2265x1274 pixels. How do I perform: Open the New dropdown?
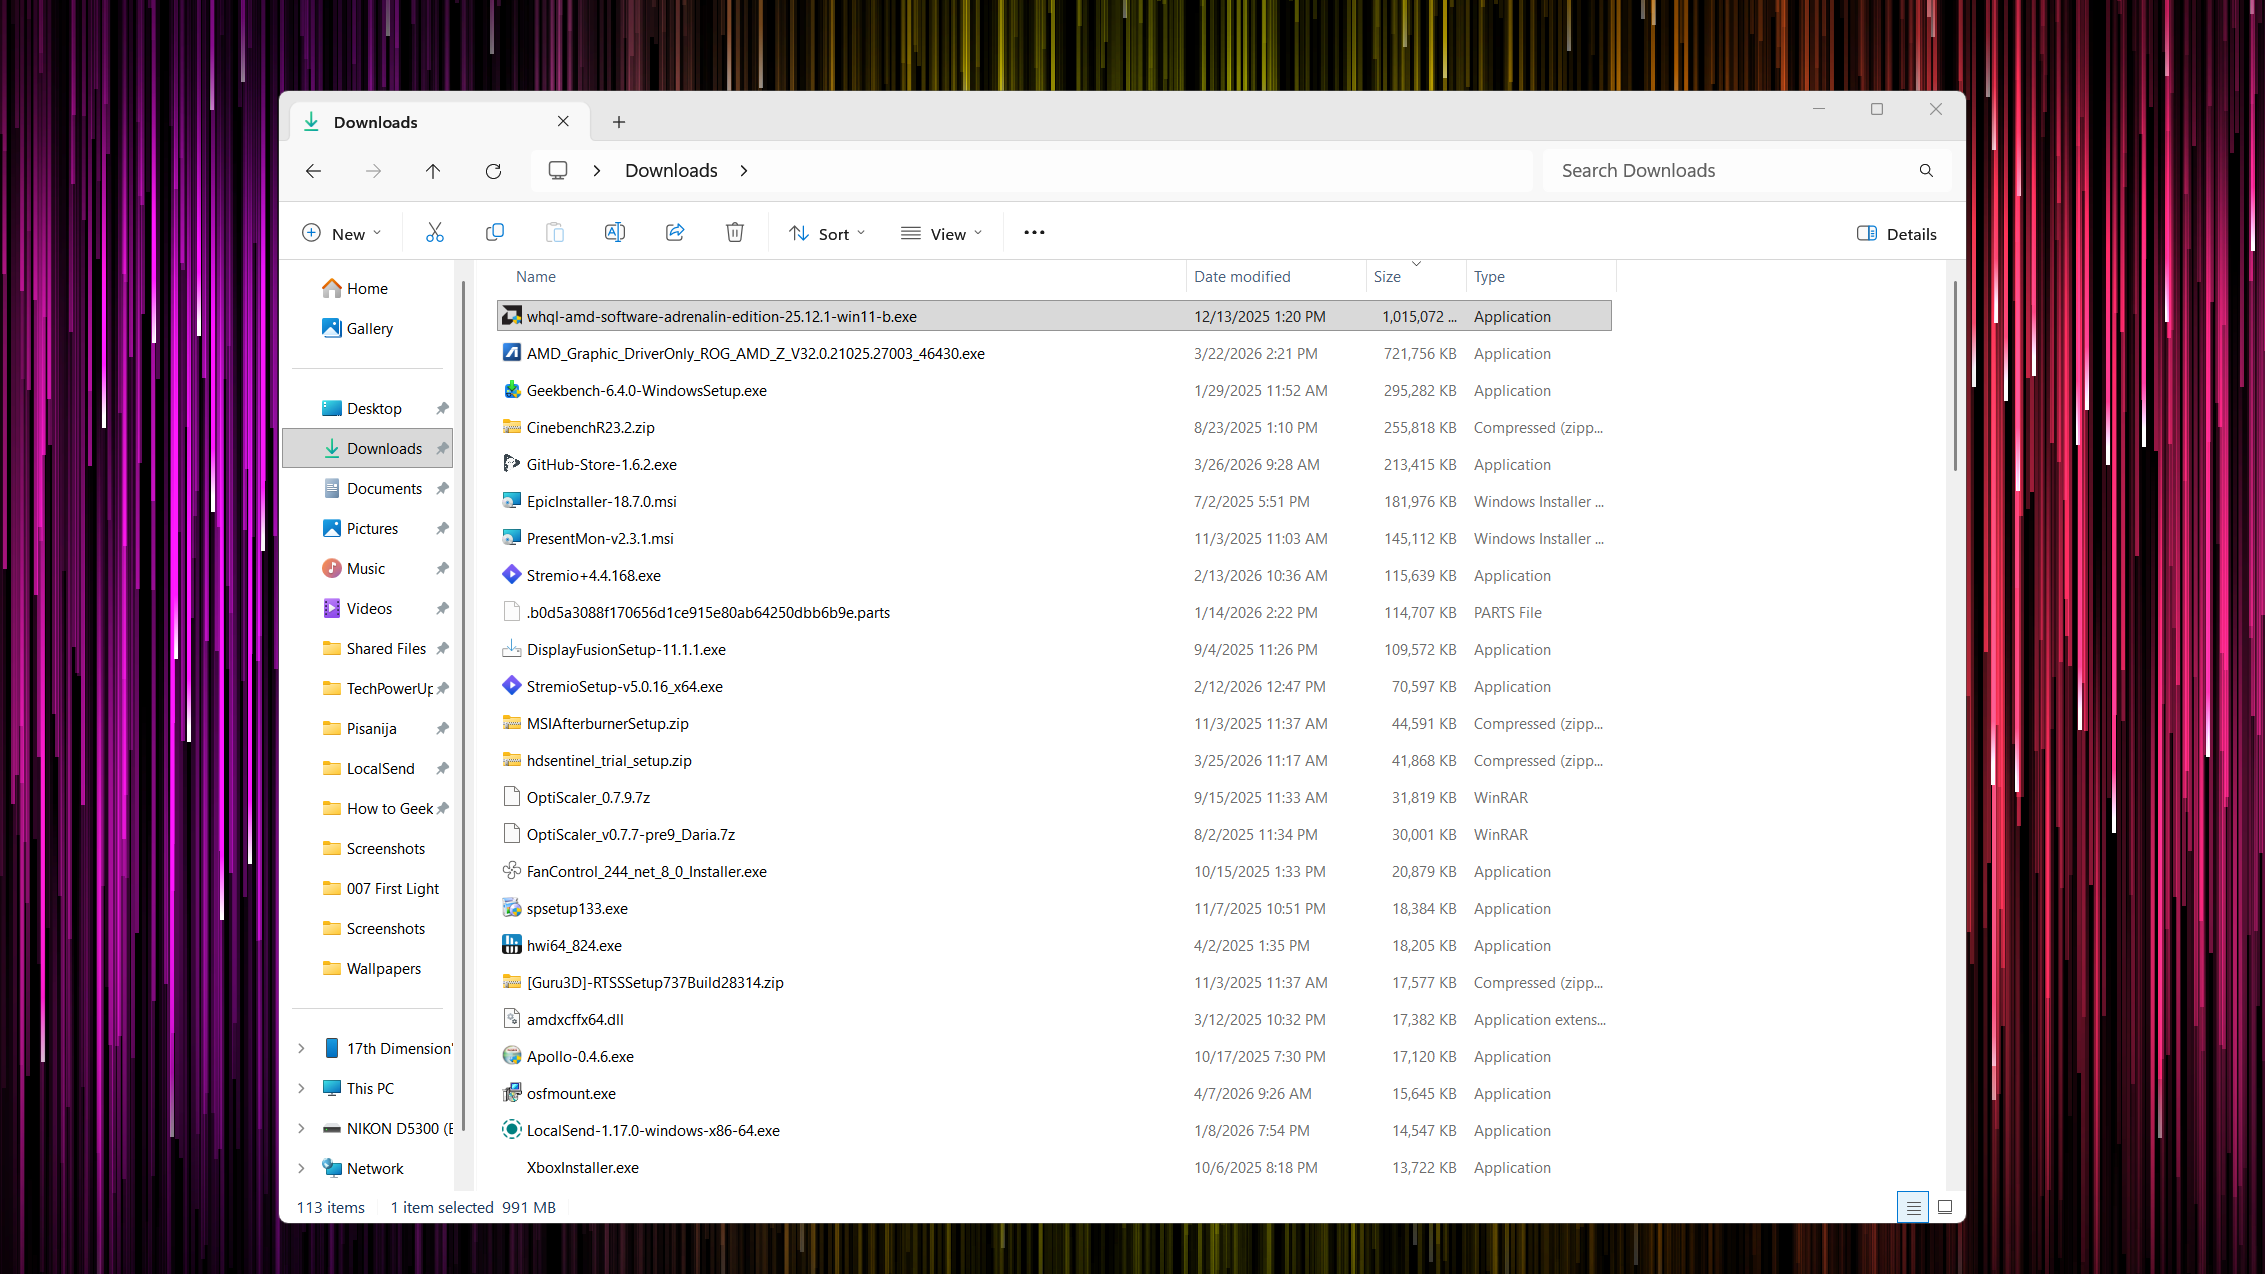(341, 234)
